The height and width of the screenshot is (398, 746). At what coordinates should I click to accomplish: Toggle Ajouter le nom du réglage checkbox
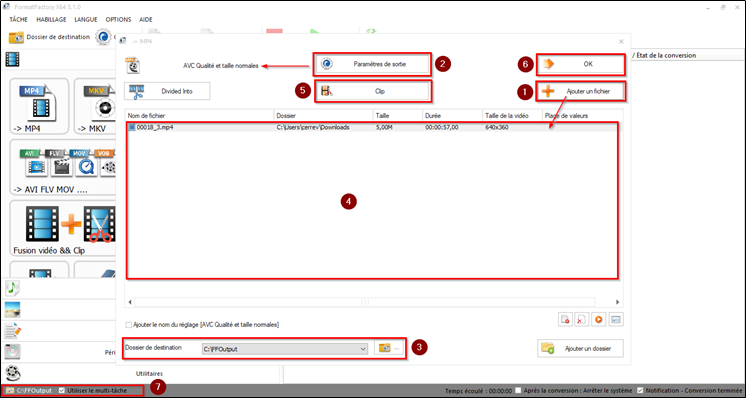click(x=128, y=325)
